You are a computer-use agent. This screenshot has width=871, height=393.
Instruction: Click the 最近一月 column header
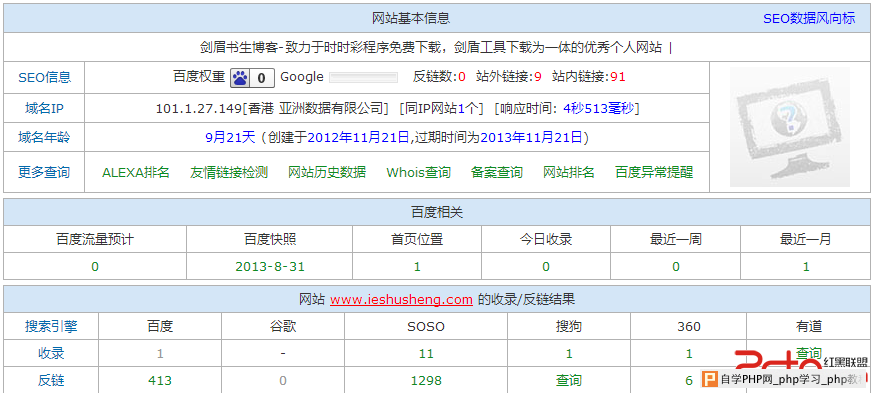pyautogui.click(x=806, y=240)
